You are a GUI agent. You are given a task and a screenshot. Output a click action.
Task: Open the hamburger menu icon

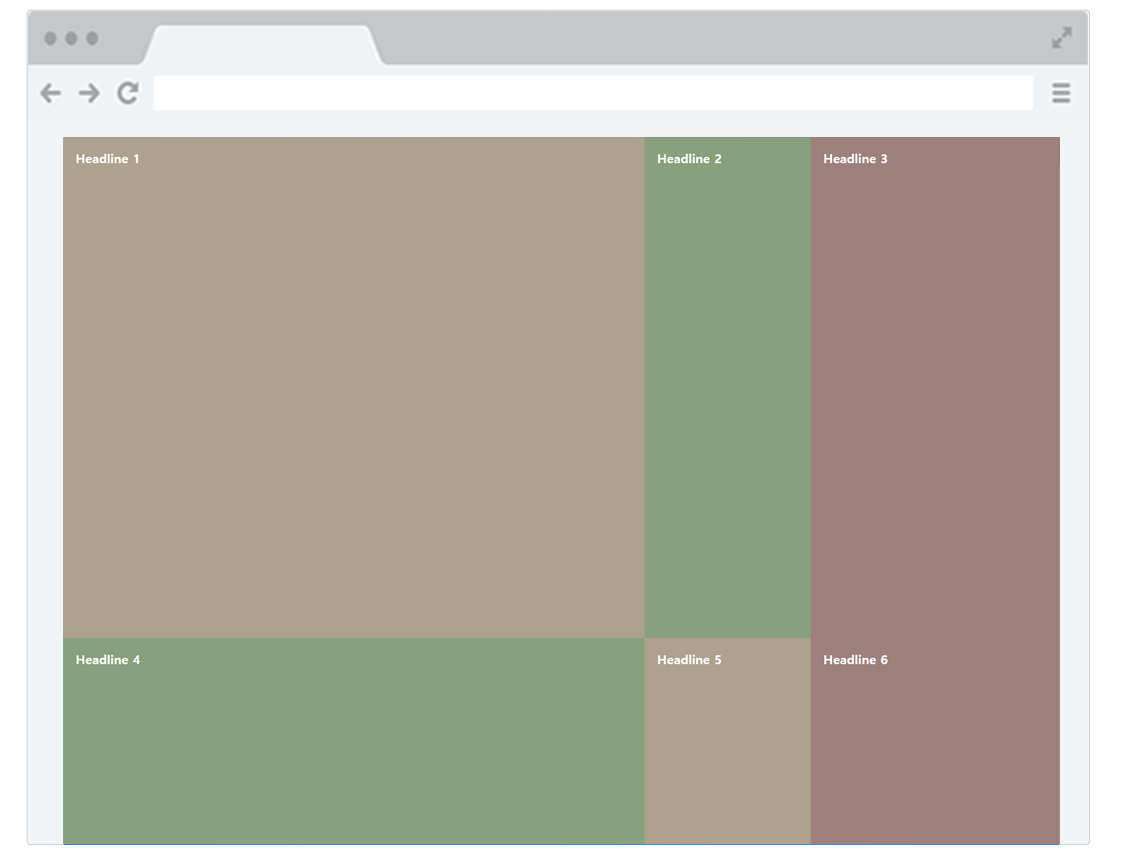1061,93
